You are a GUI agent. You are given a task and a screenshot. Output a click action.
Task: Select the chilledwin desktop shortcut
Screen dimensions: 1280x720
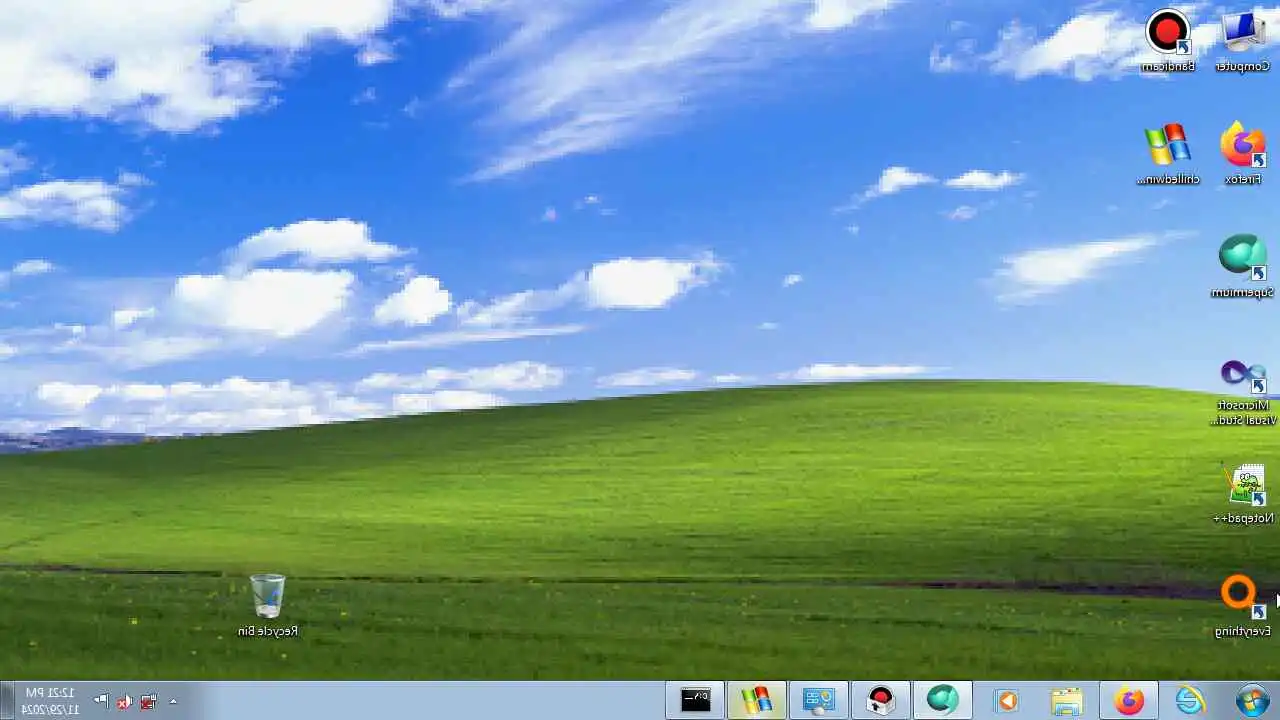(x=1168, y=154)
